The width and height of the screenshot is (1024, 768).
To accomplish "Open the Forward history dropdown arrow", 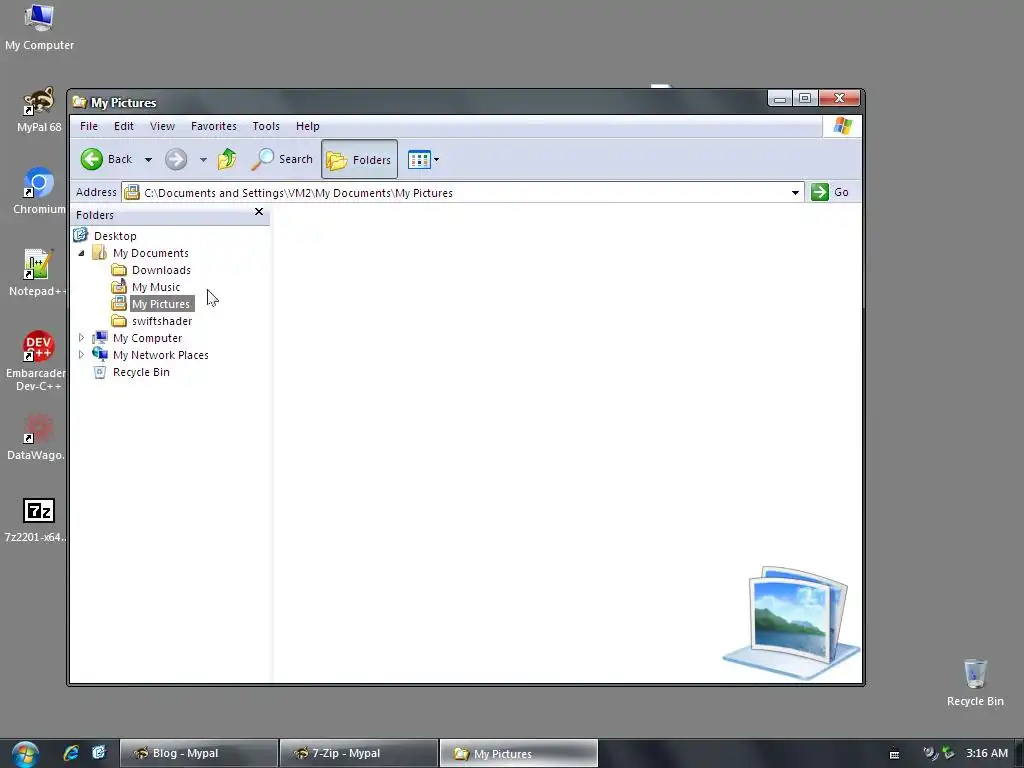I will 203,159.
